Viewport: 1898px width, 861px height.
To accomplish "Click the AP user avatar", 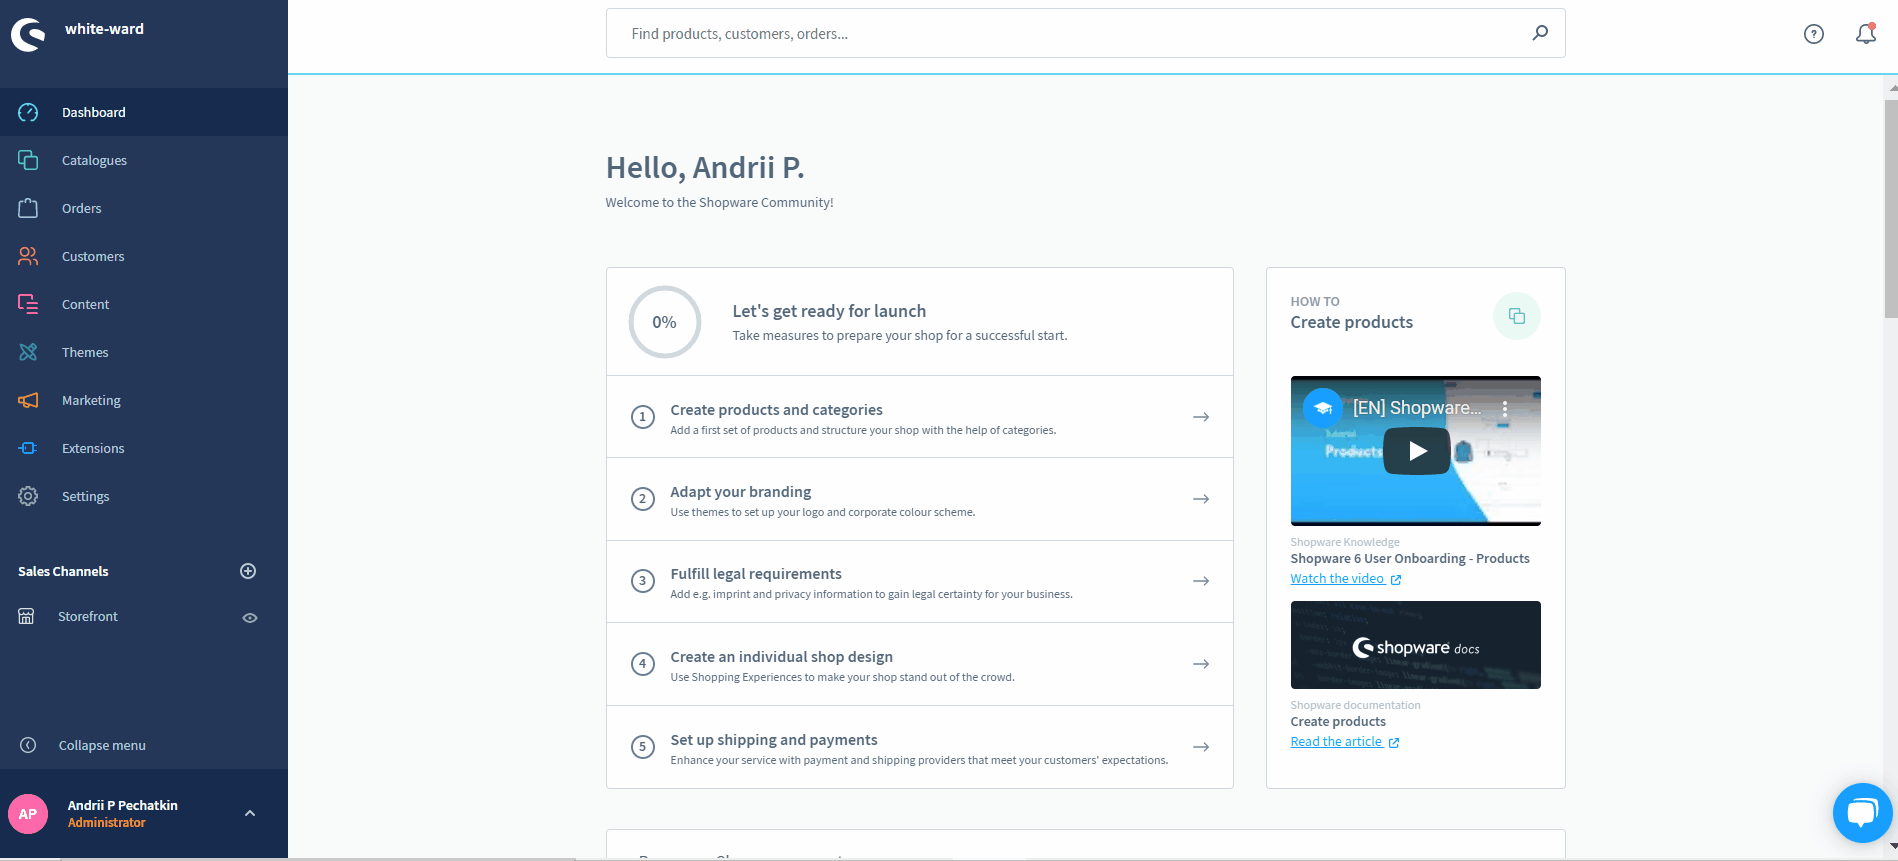I will (28, 814).
